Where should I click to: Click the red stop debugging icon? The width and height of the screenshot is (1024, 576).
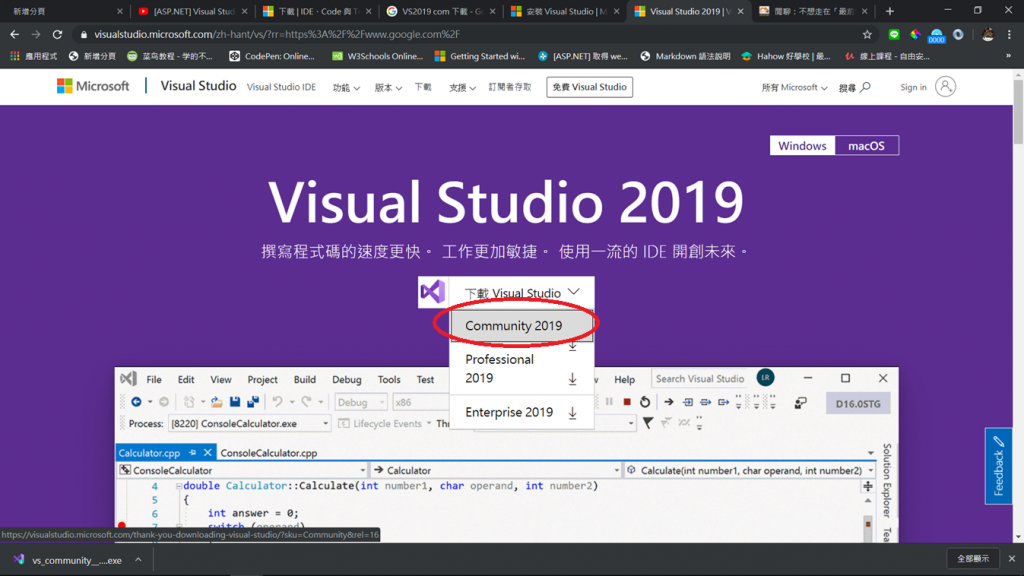pyautogui.click(x=627, y=402)
